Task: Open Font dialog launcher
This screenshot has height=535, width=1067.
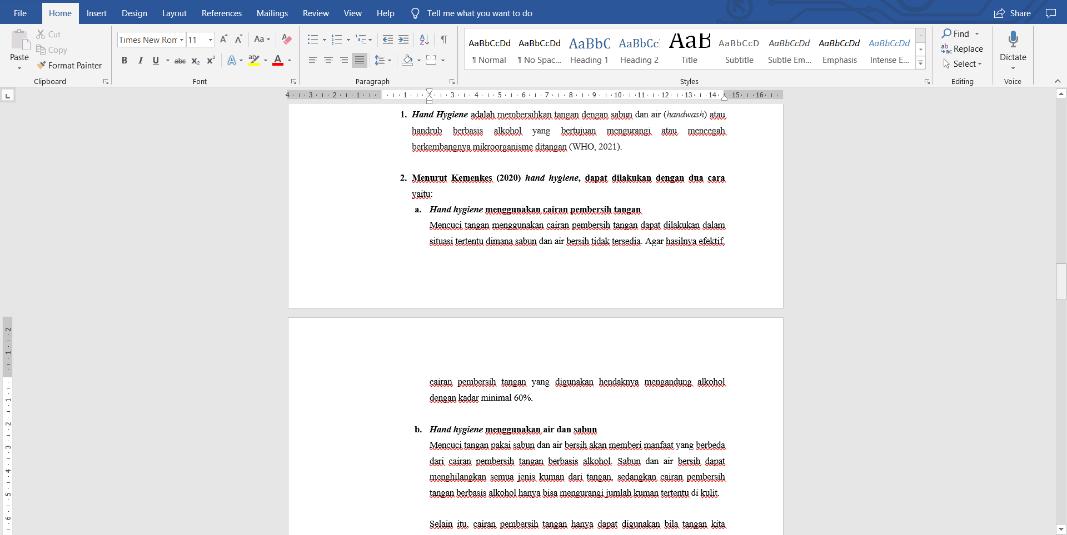Action: coord(293,82)
